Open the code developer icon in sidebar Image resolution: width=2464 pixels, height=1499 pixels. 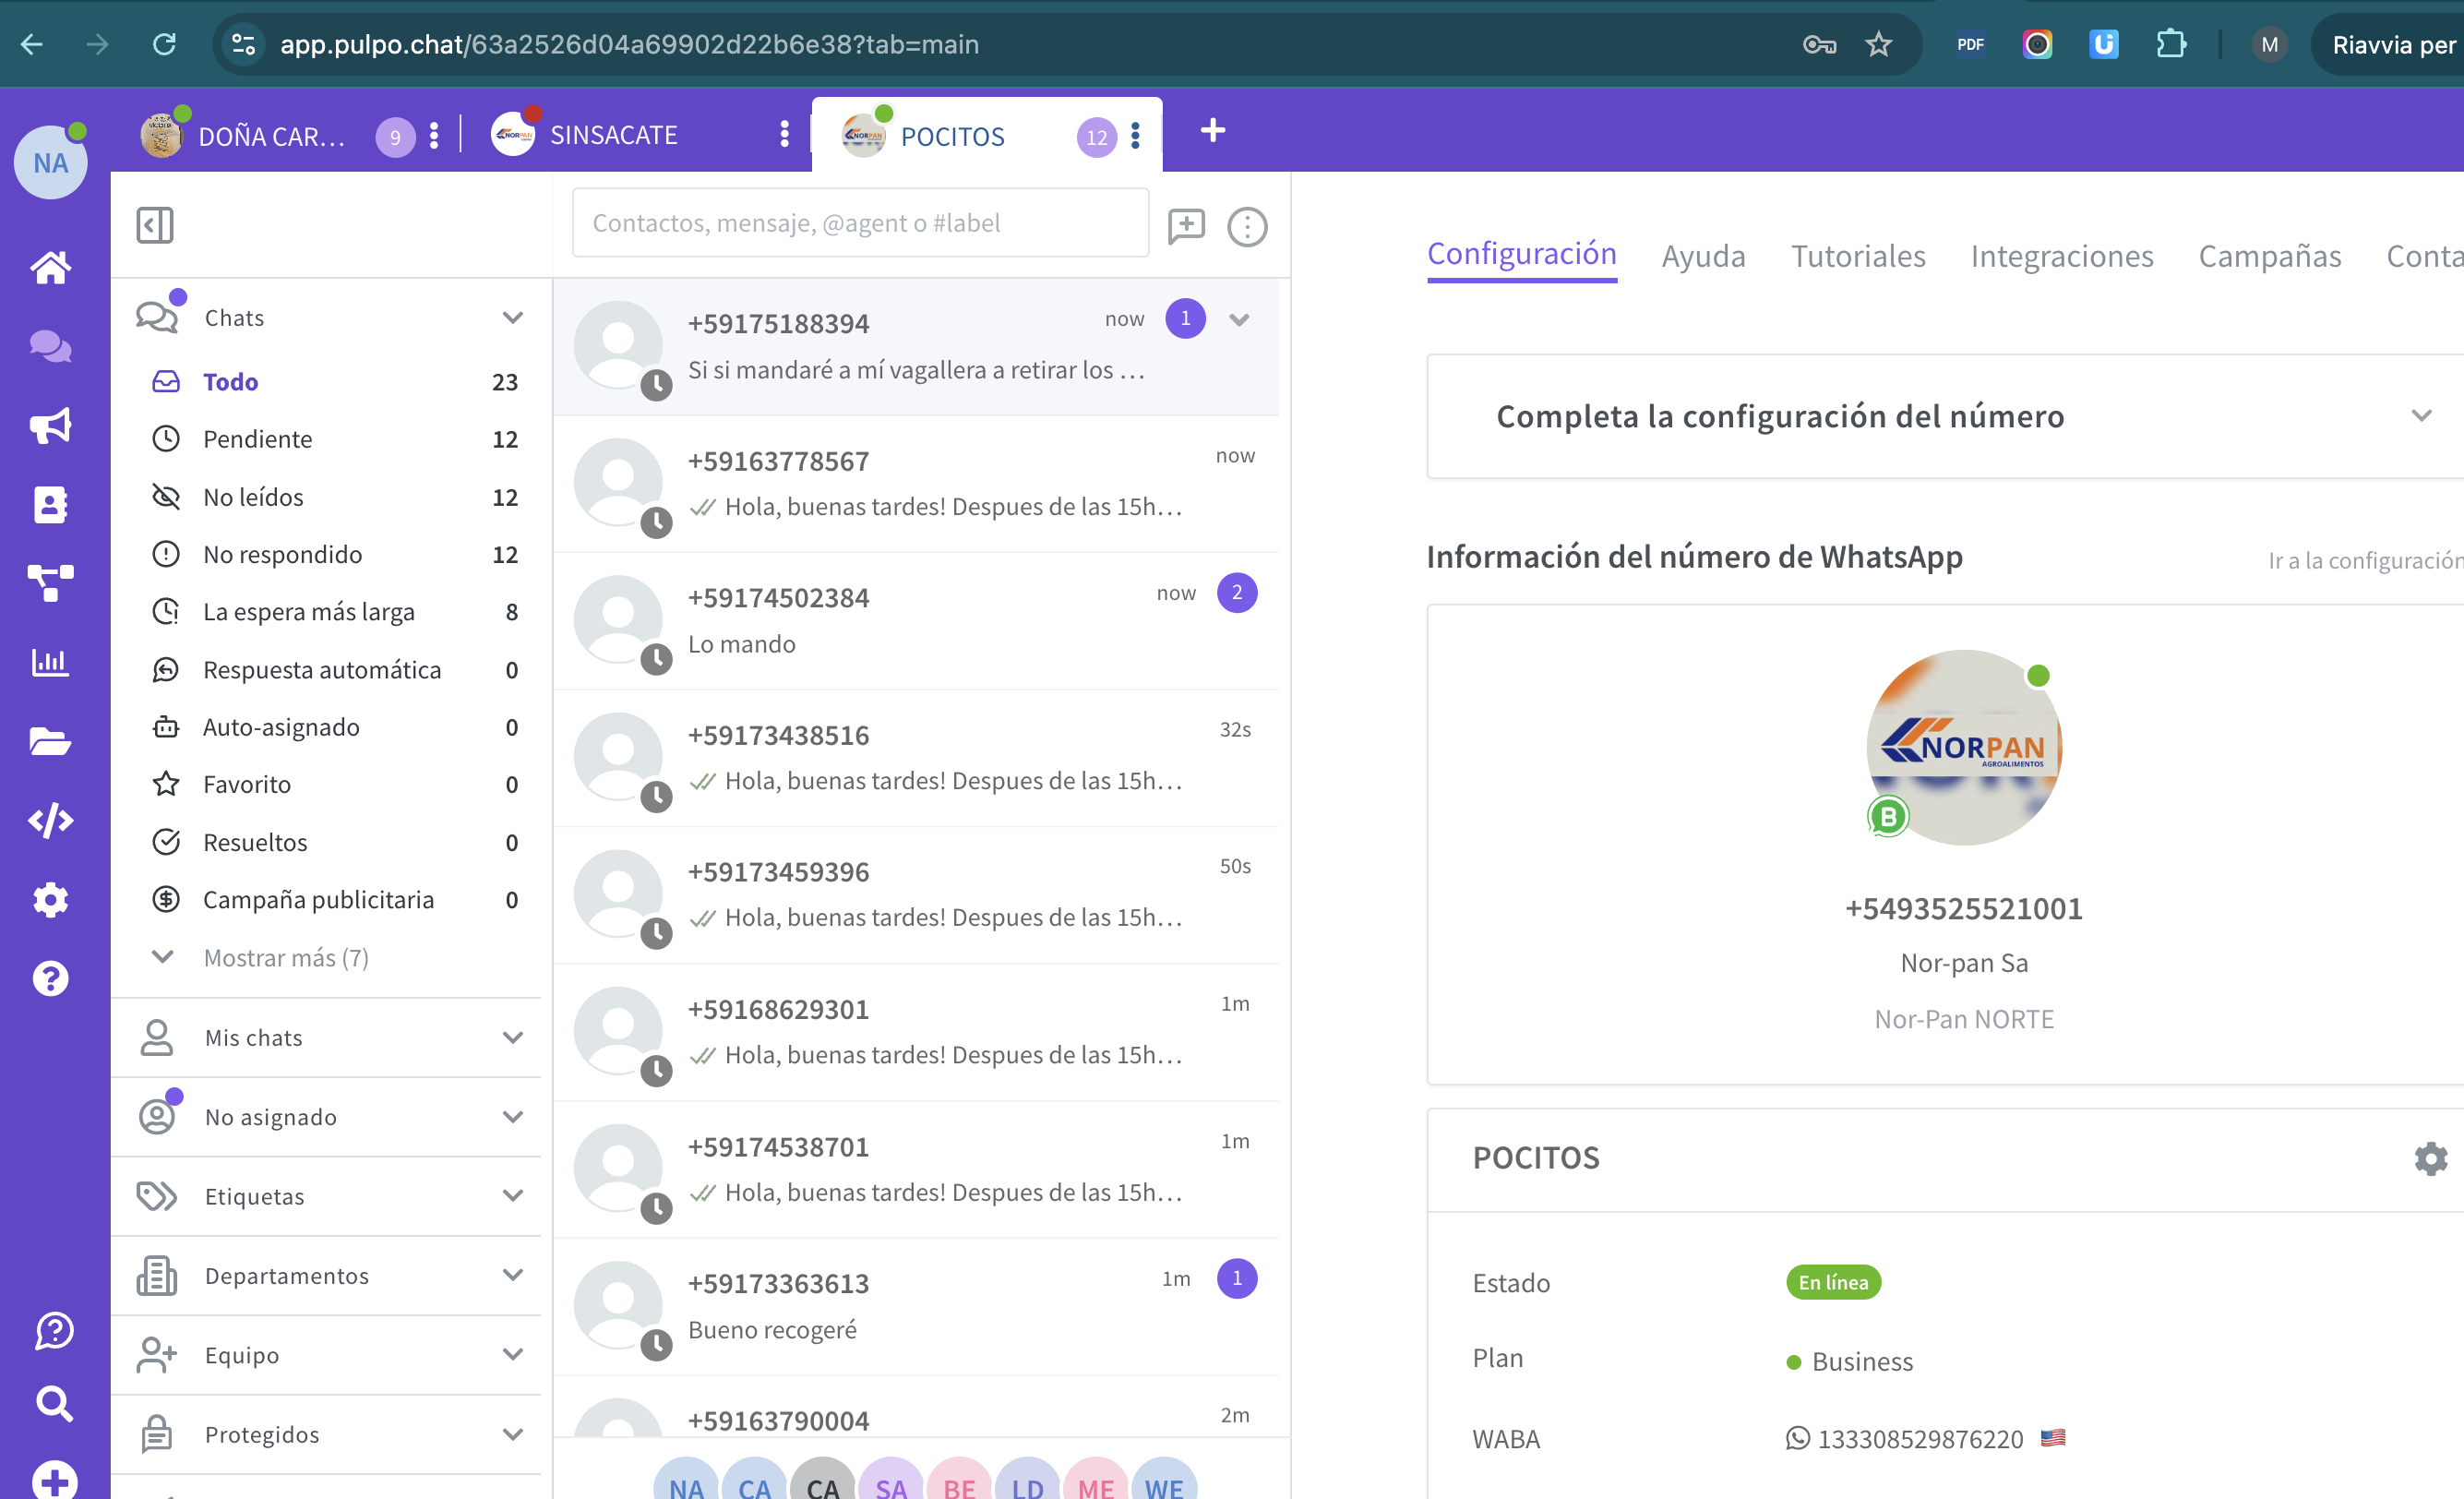point(50,820)
